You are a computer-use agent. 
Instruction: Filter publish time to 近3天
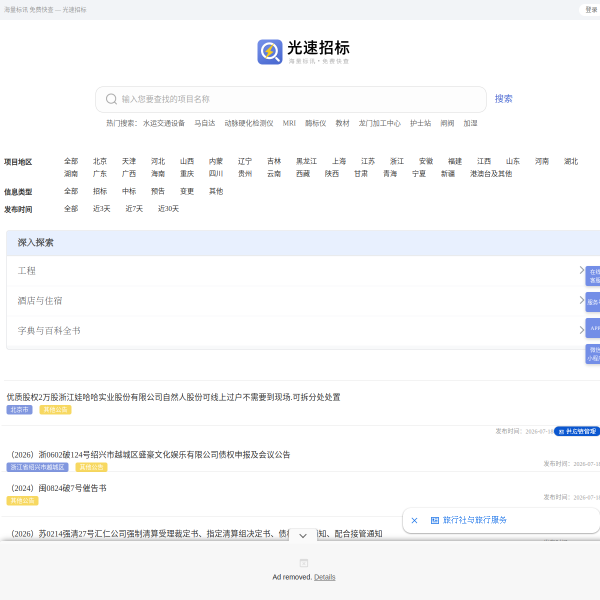(x=101, y=209)
